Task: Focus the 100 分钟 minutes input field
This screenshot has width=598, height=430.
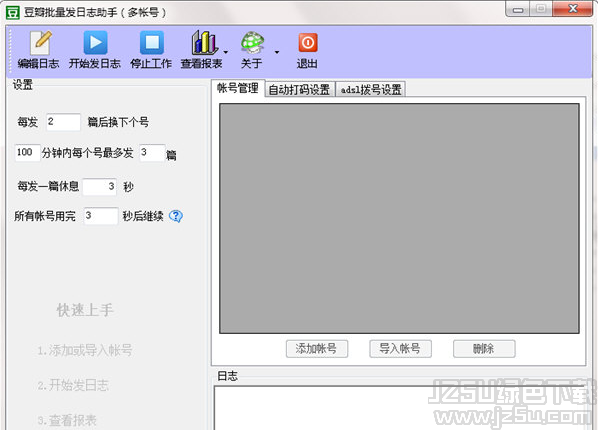Action: (27, 153)
